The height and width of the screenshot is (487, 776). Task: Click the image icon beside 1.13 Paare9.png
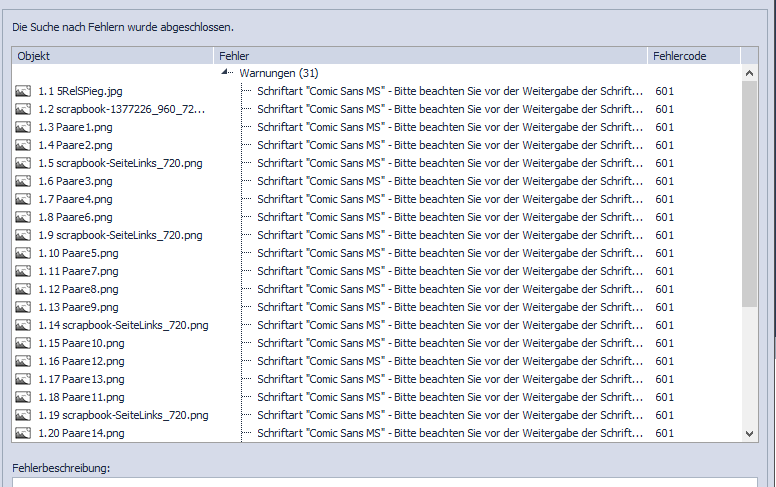point(23,307)
